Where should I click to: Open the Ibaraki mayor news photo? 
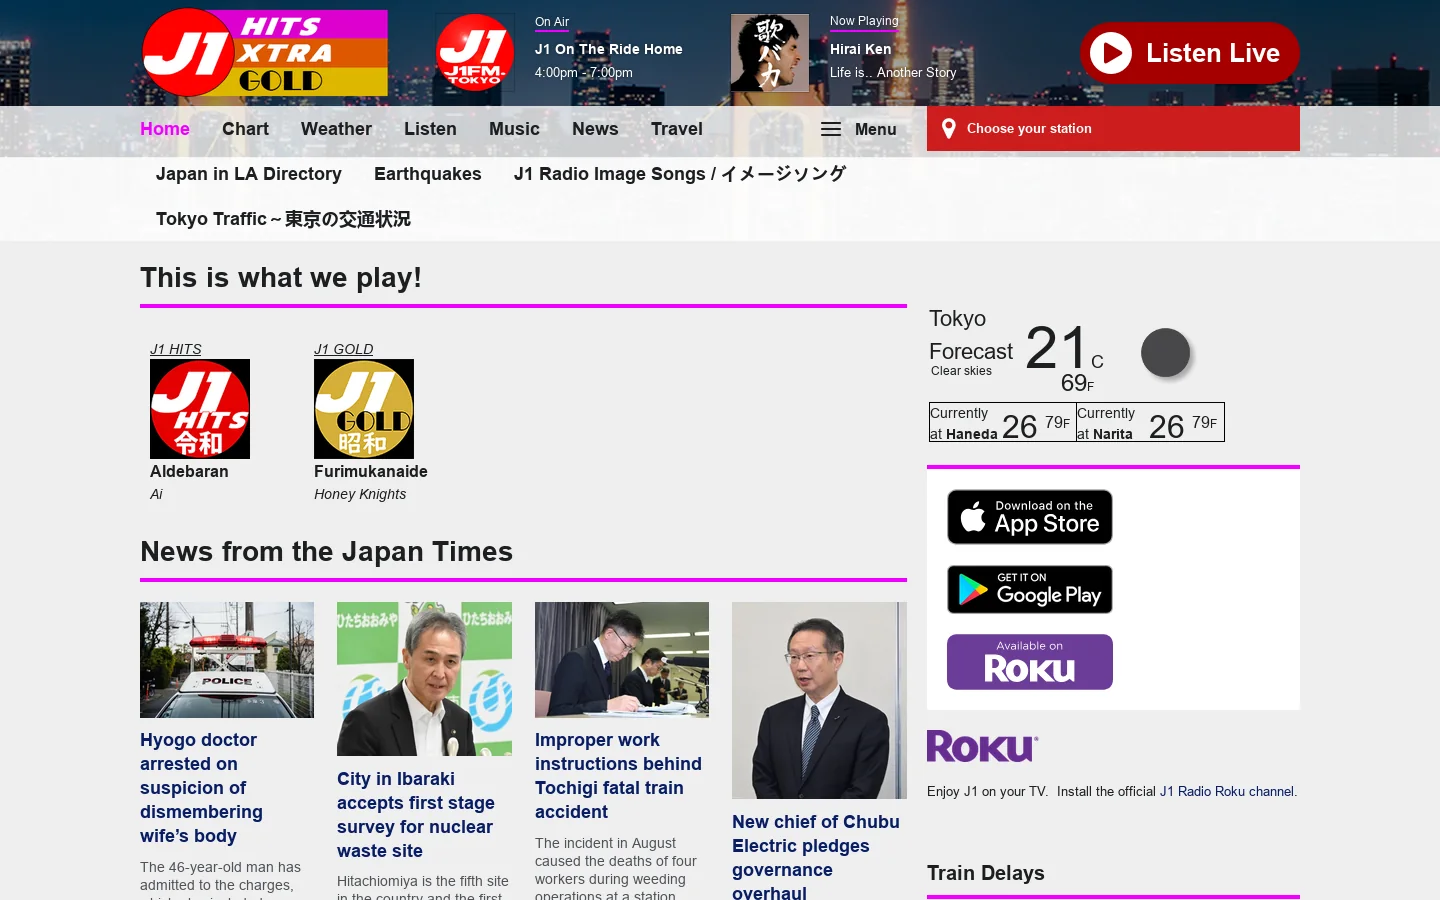click(x=424, y=679)
